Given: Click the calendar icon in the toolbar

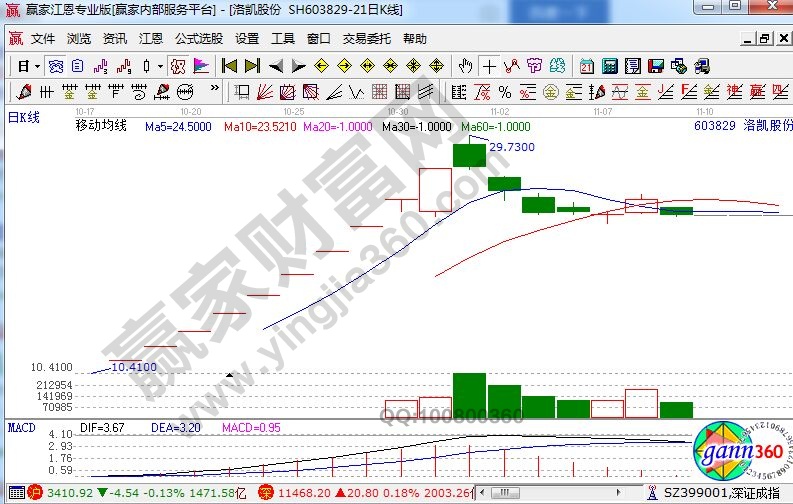Looking at the screenshot, I should tap(585, 66).
